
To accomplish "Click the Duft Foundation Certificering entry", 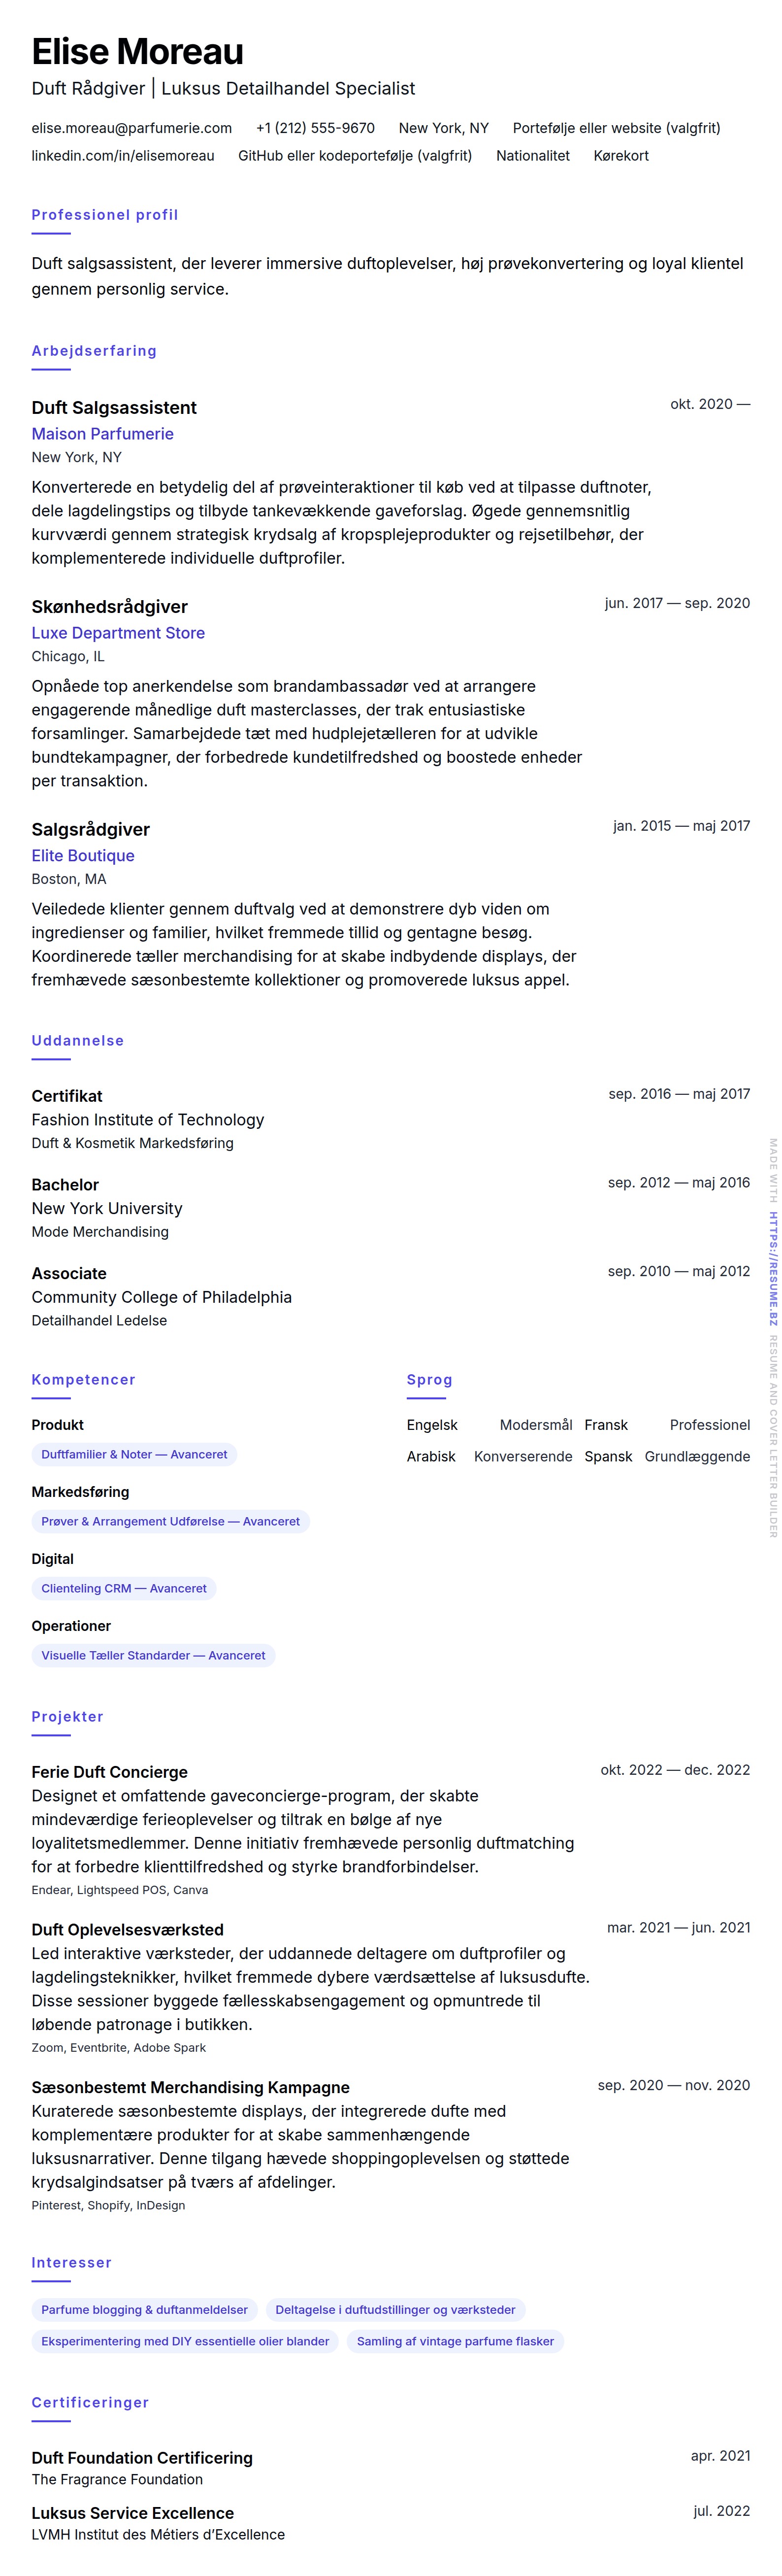I will click(x=142, y=2458).
